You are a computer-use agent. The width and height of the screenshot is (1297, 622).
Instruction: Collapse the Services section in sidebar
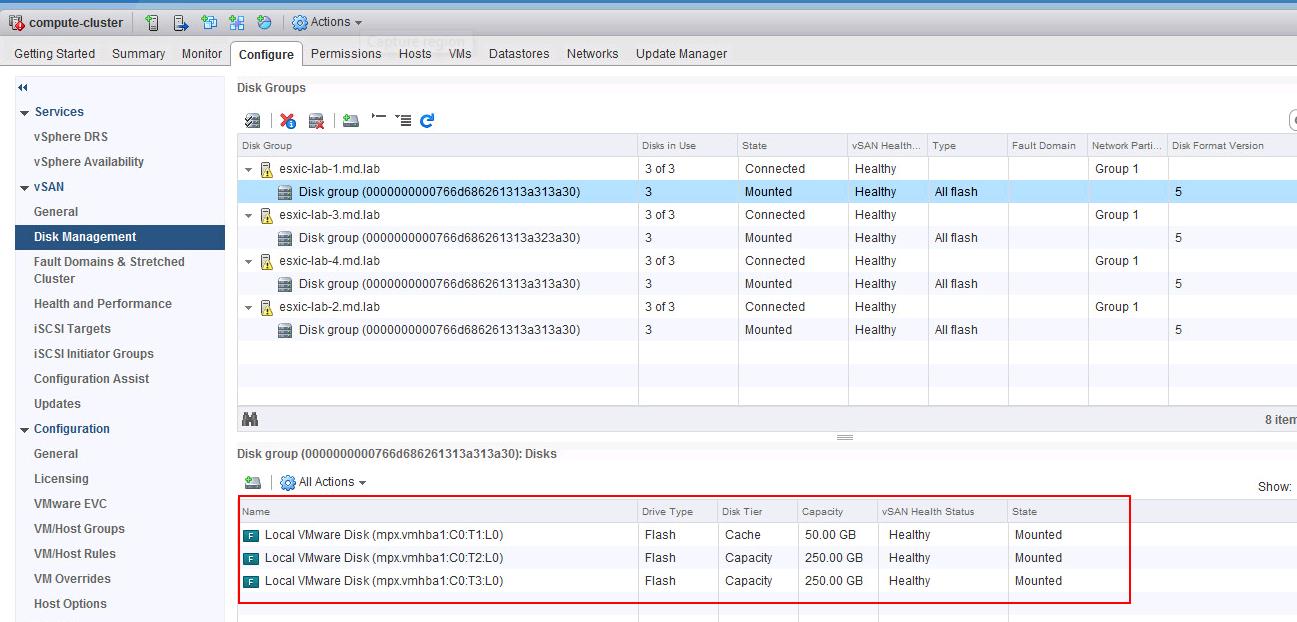pyautogui.click(x=24, y=112)
